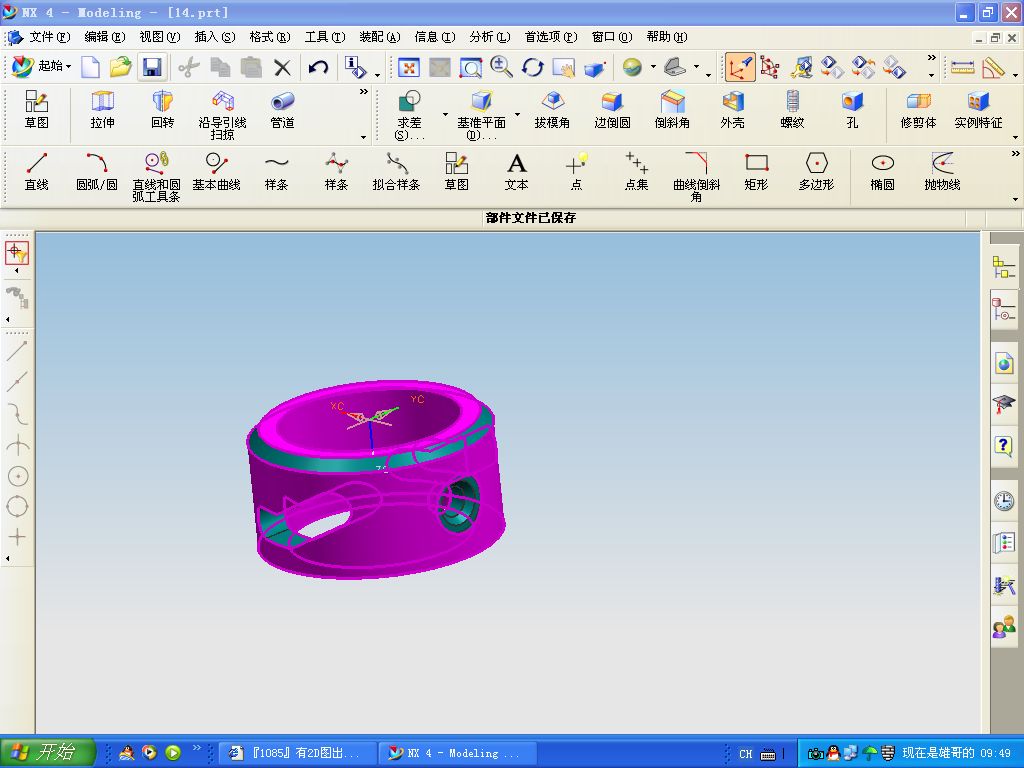Screen dimensions: 1024x768
Task: Select the Polygon (多边形) tool
Action: tap(816, 172)
